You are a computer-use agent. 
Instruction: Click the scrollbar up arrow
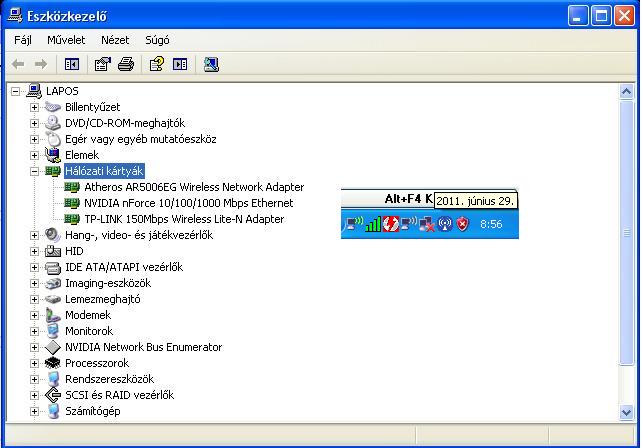[627, 91]
